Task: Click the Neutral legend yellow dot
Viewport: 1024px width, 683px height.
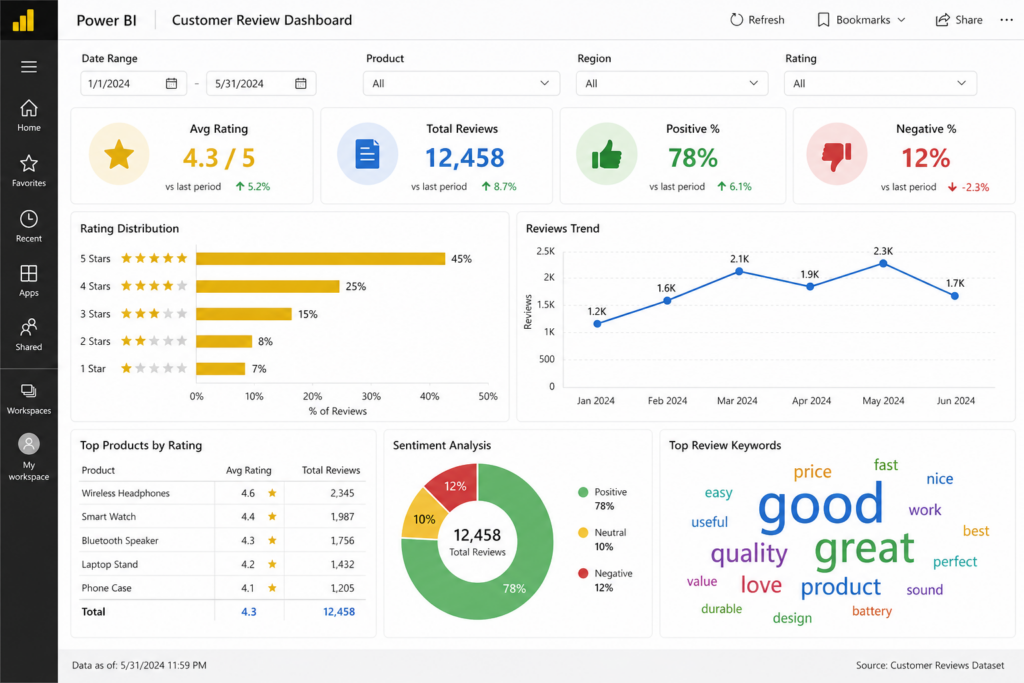Action: click(583, 532)
